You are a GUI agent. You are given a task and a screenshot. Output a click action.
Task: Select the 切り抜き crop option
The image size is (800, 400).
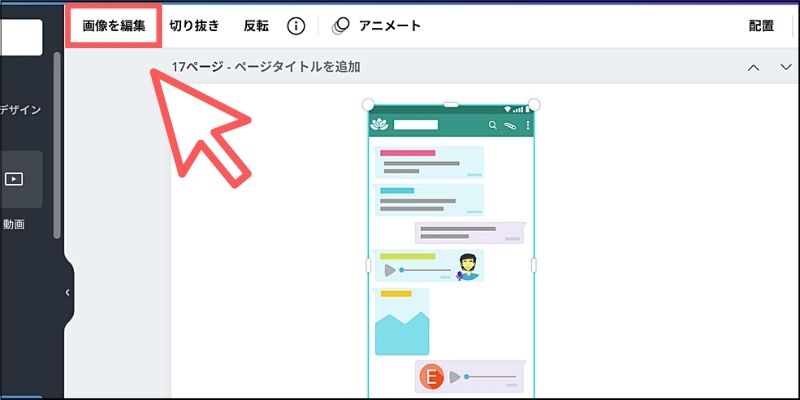click(194, 26)
